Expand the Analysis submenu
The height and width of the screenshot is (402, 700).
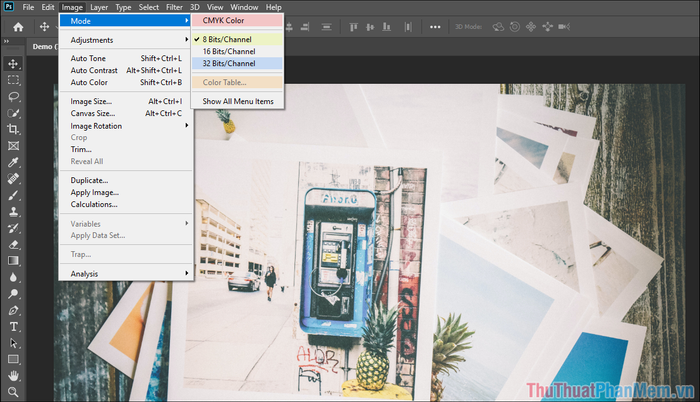(x=126, y=274)
